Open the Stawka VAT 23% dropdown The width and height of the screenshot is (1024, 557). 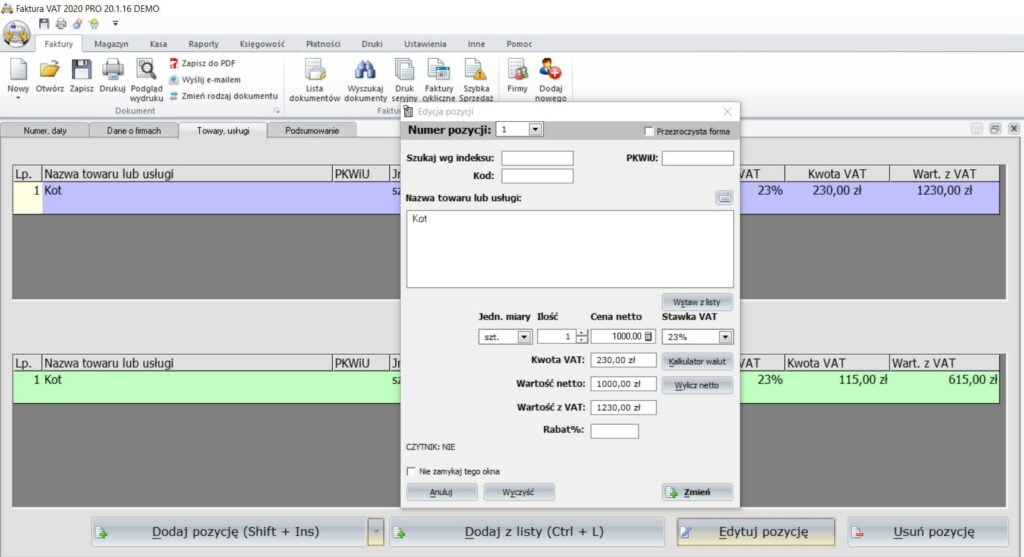click(725, 337)
